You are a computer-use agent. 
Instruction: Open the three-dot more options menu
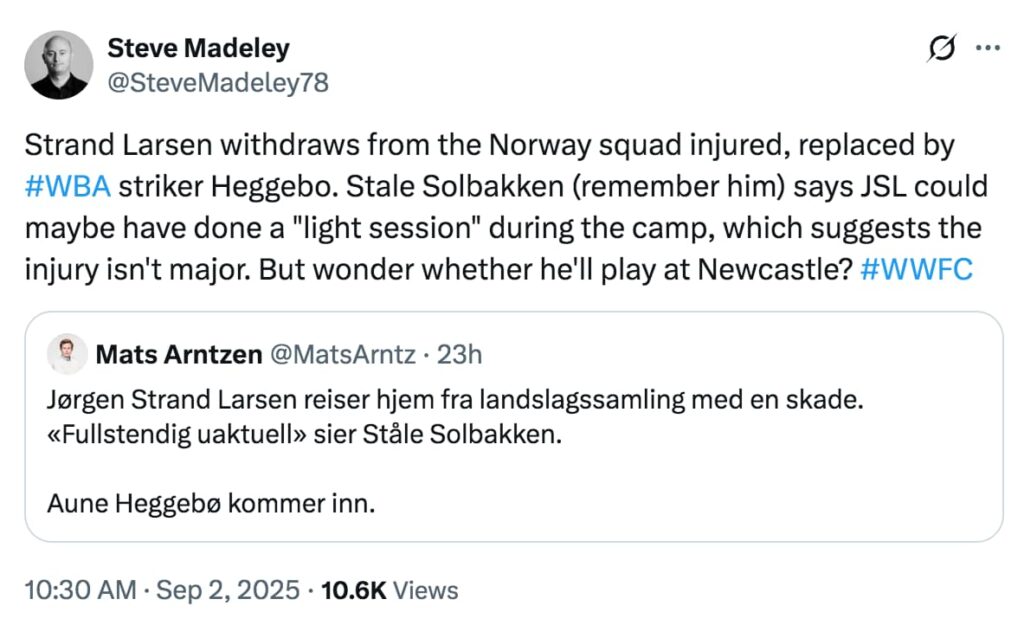pos(986,48)
